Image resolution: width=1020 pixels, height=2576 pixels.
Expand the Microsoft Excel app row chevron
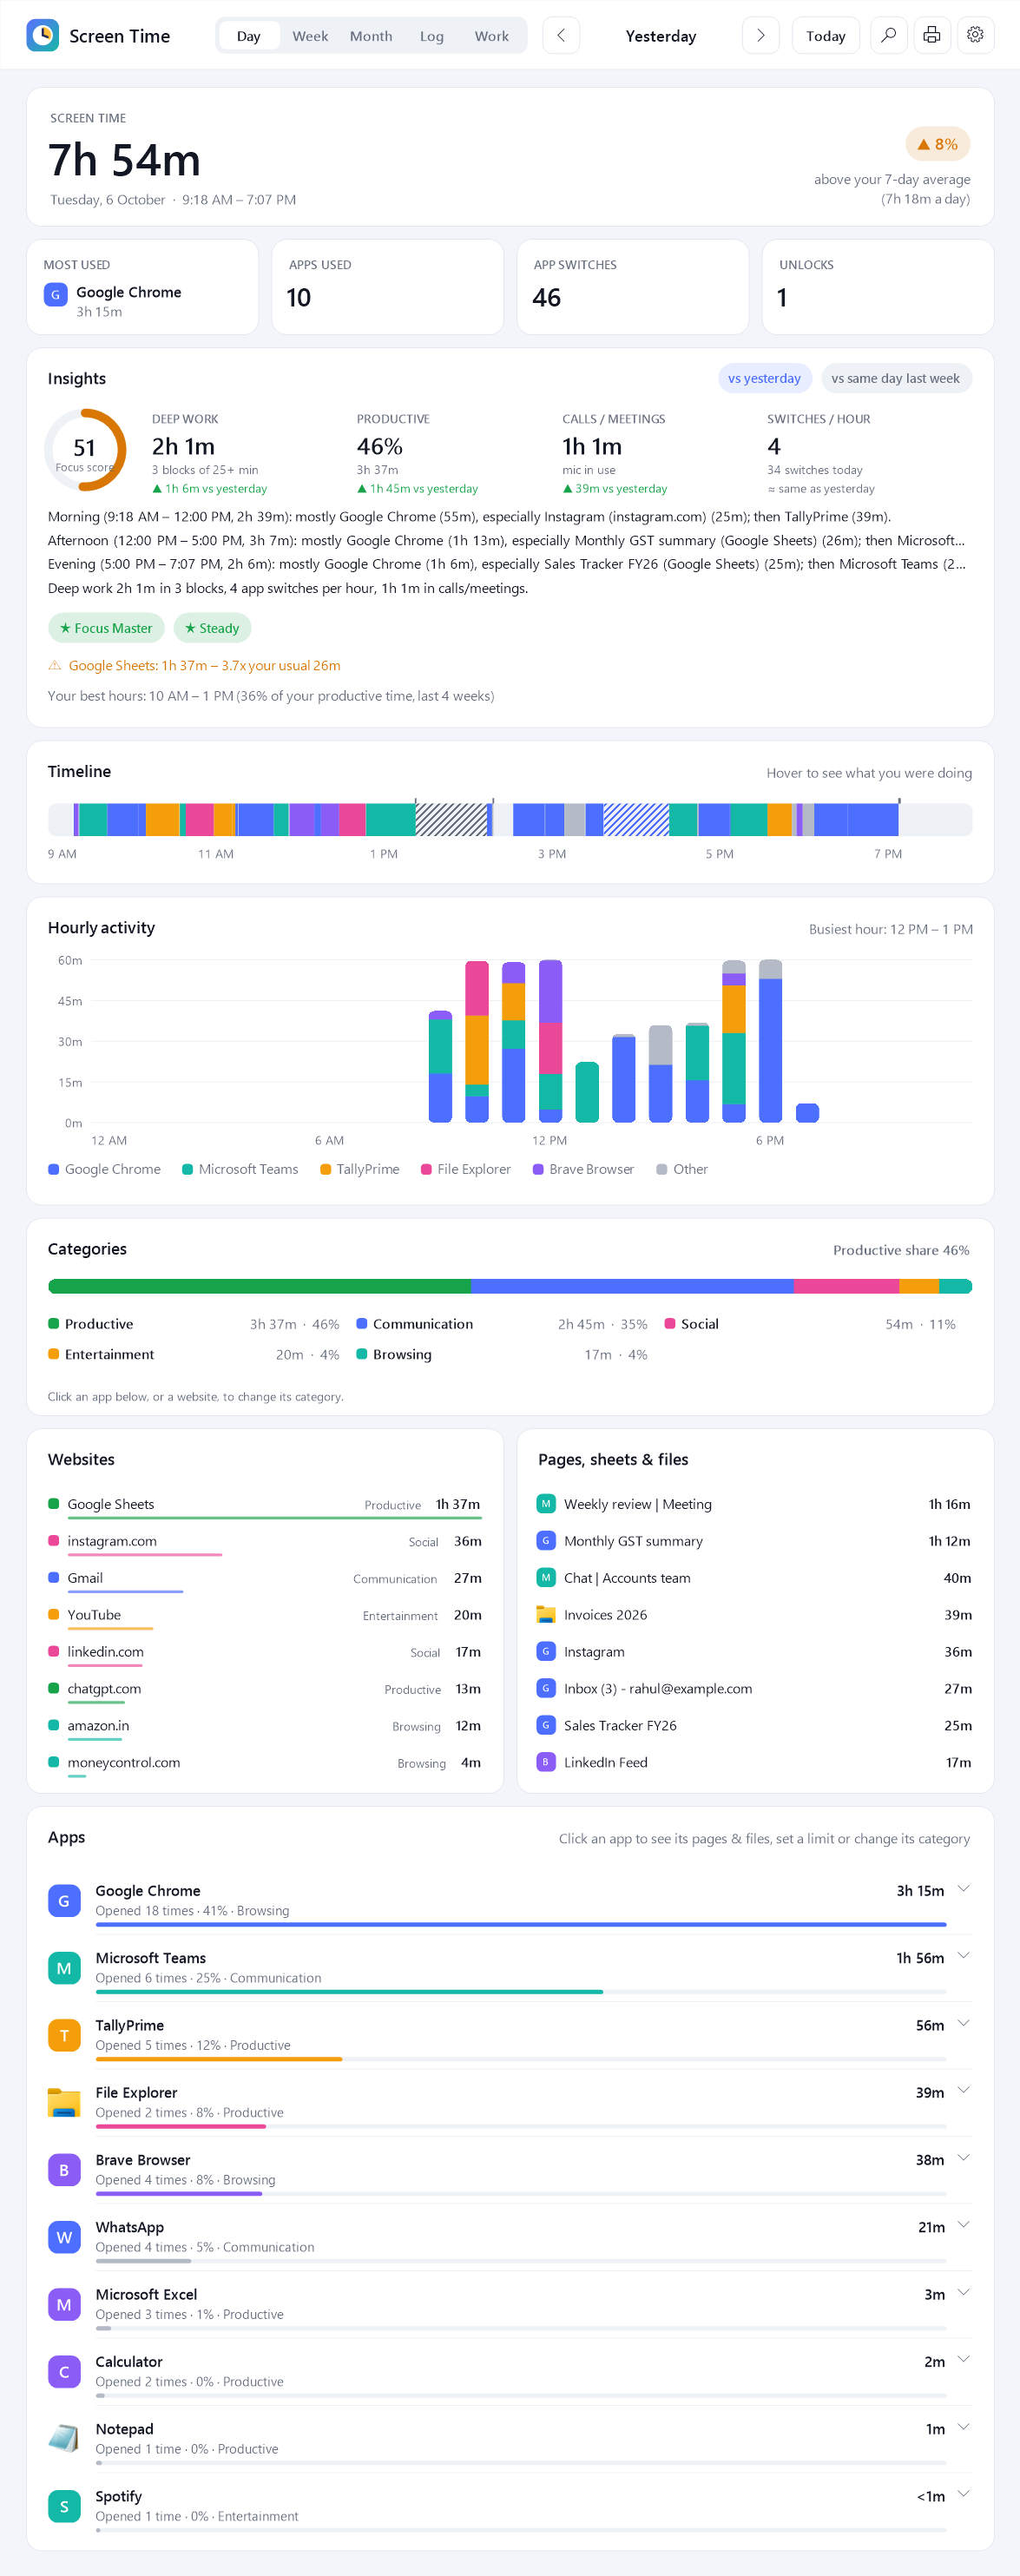(964, 2292)
